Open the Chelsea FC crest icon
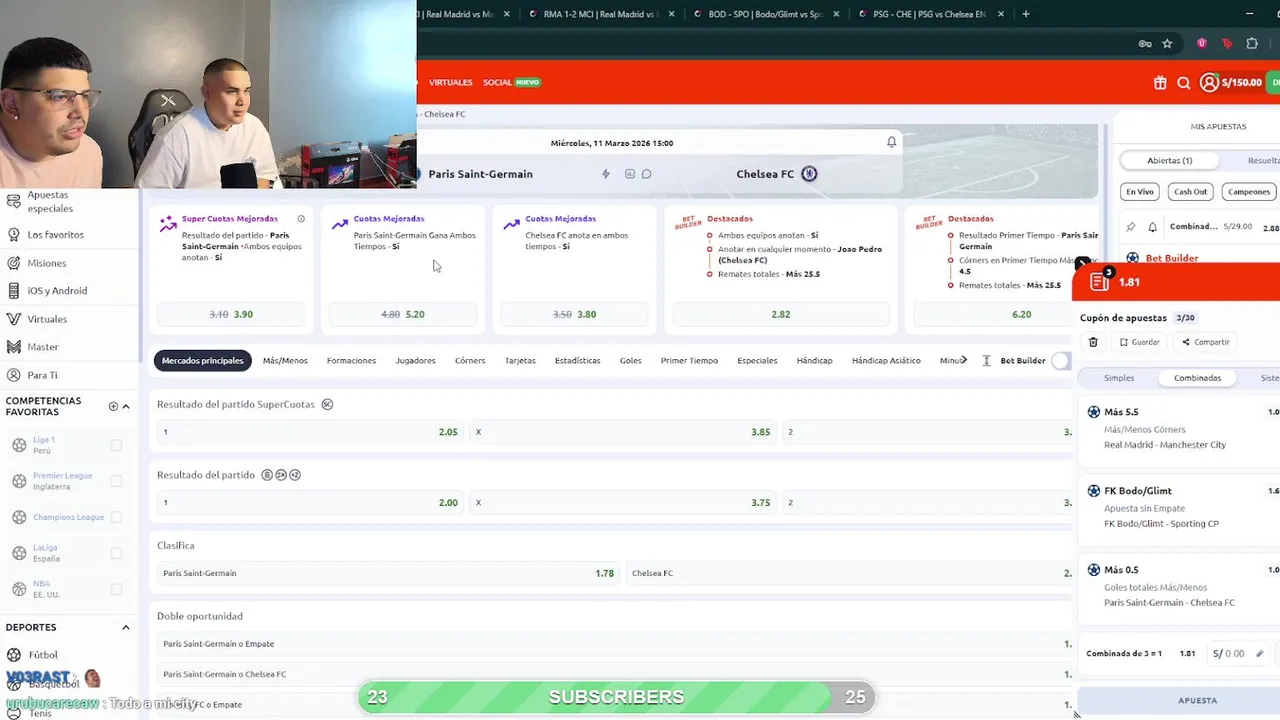 coord(809,174)
